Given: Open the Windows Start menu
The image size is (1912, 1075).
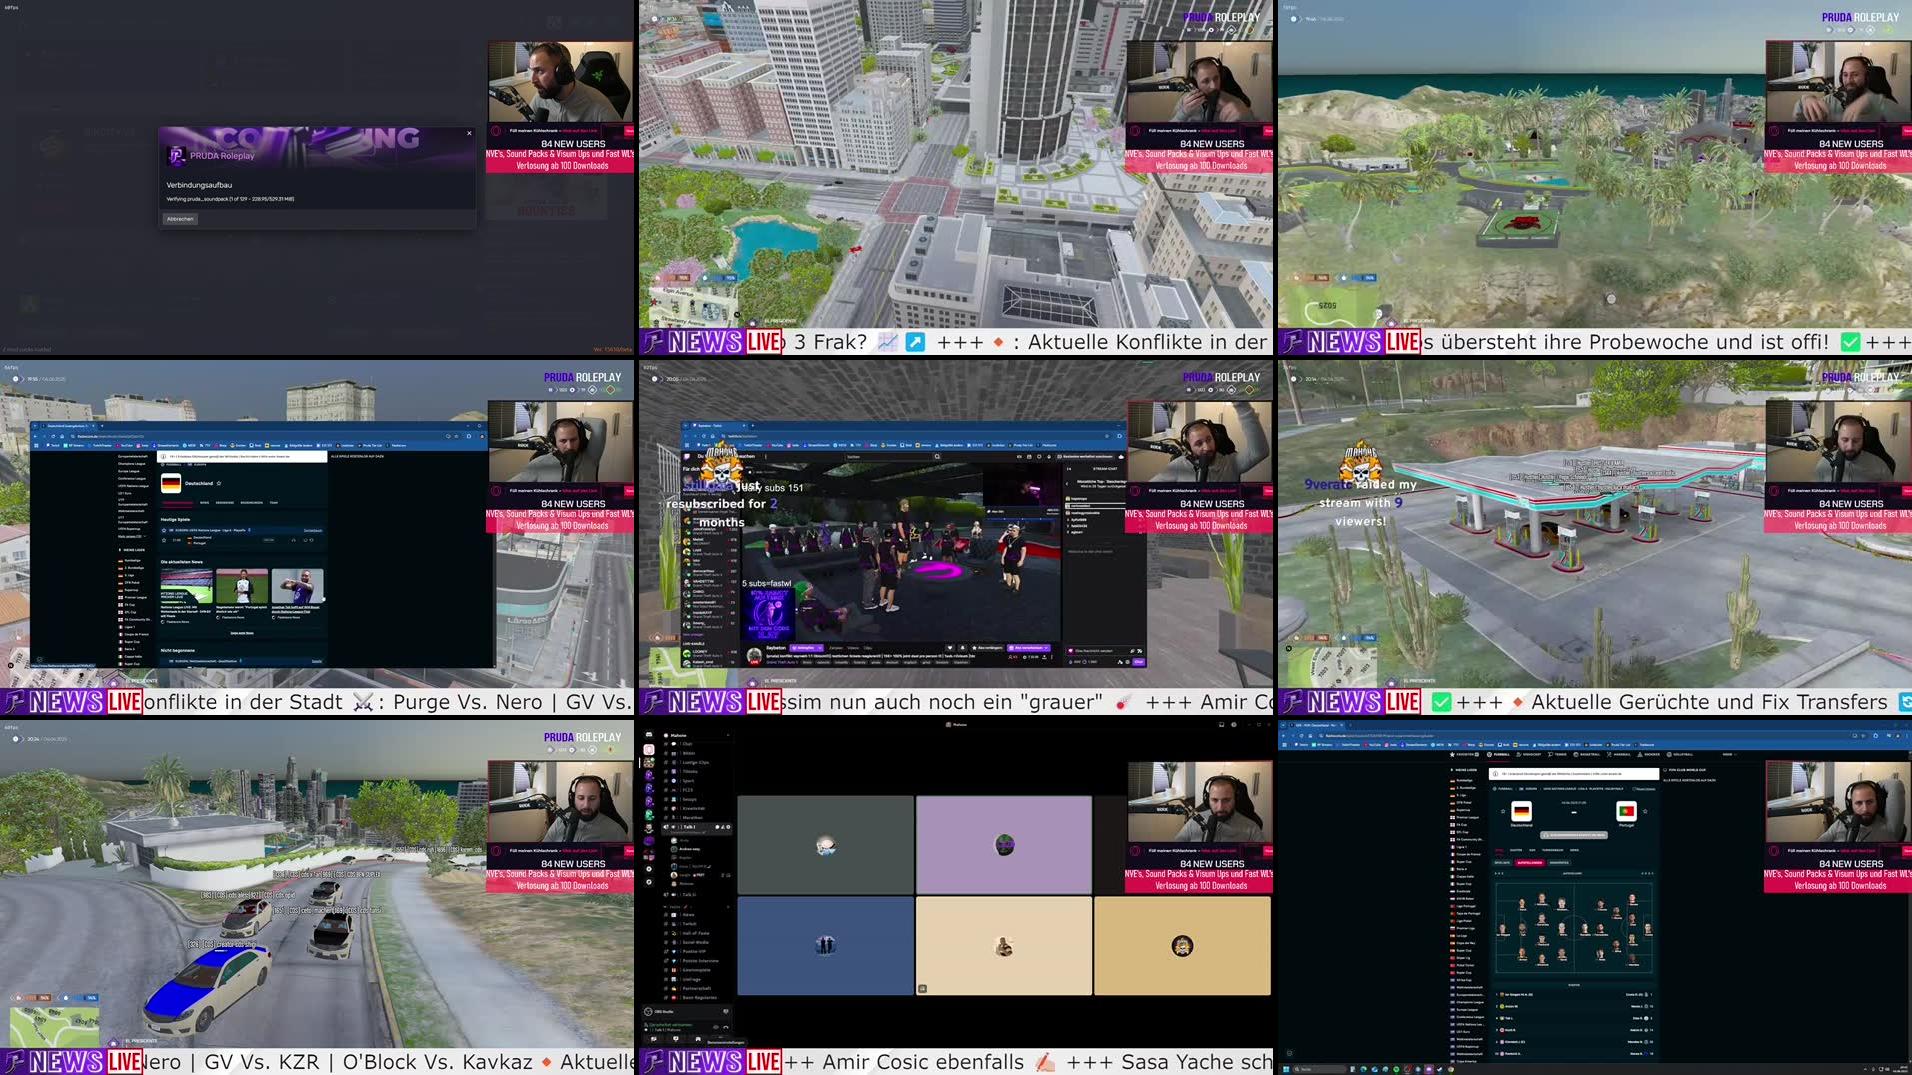Looking at the screenshot, I should (x=1286, y=1069).
